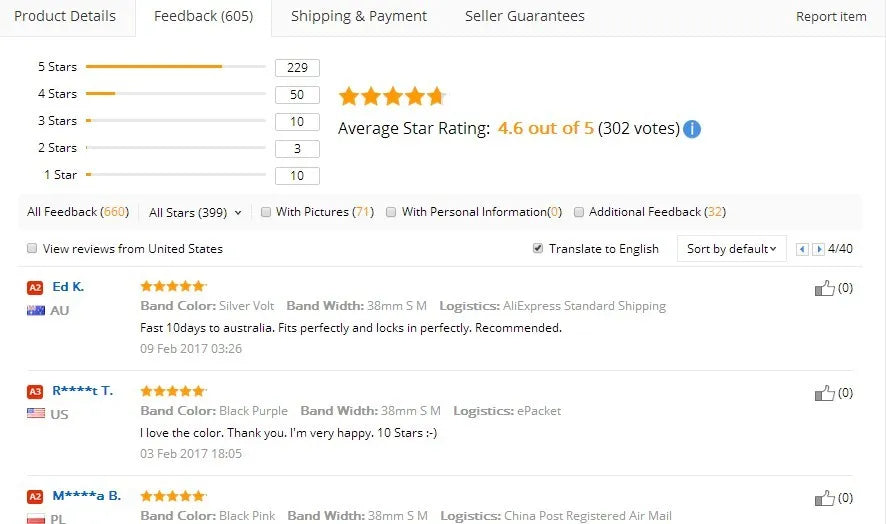Open the Seller Guarantees tab
The width and height of the screenshot is (886, 524).
[x=524, y=16]
